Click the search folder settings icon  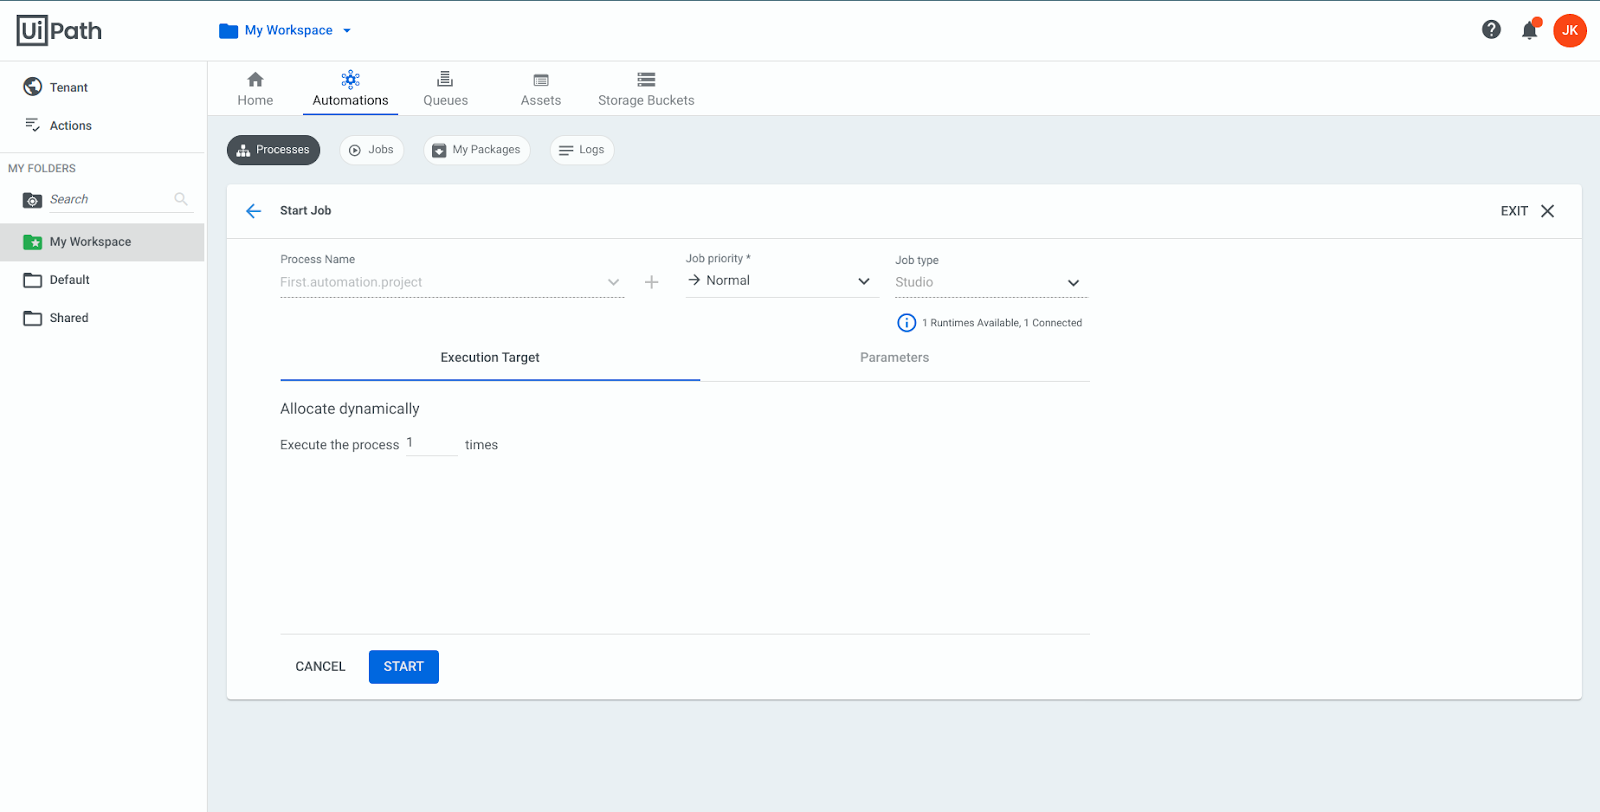pos(33,200)
